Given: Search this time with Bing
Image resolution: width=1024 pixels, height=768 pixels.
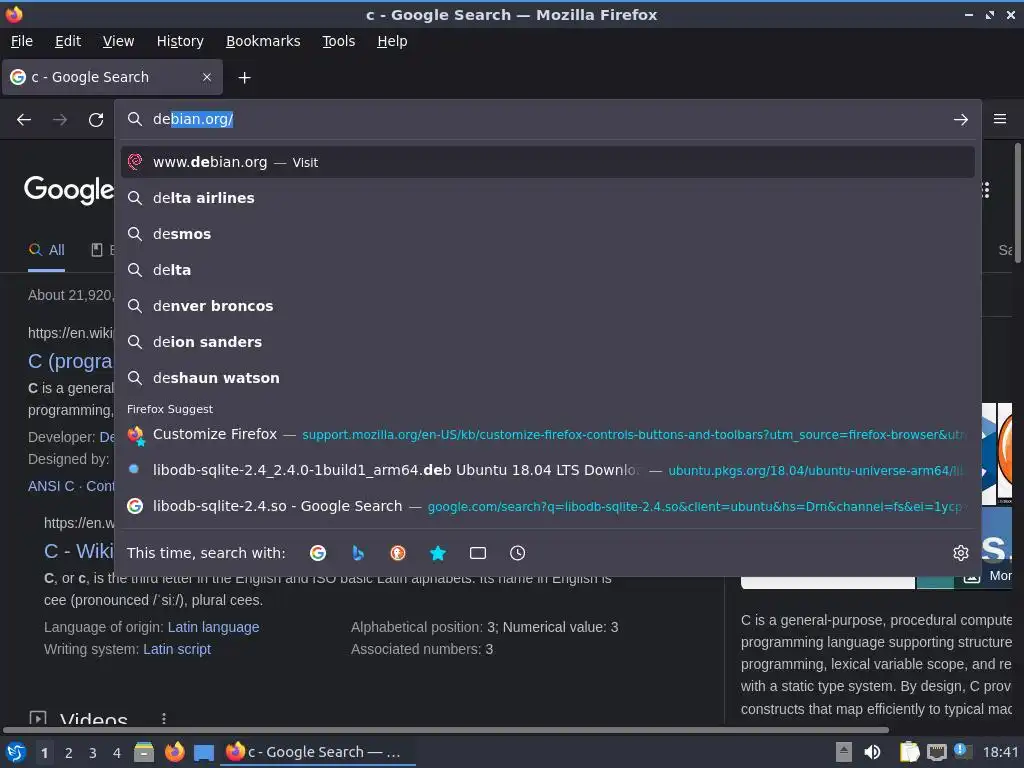Looking at the screenshot, I should [x=358, y=553].
